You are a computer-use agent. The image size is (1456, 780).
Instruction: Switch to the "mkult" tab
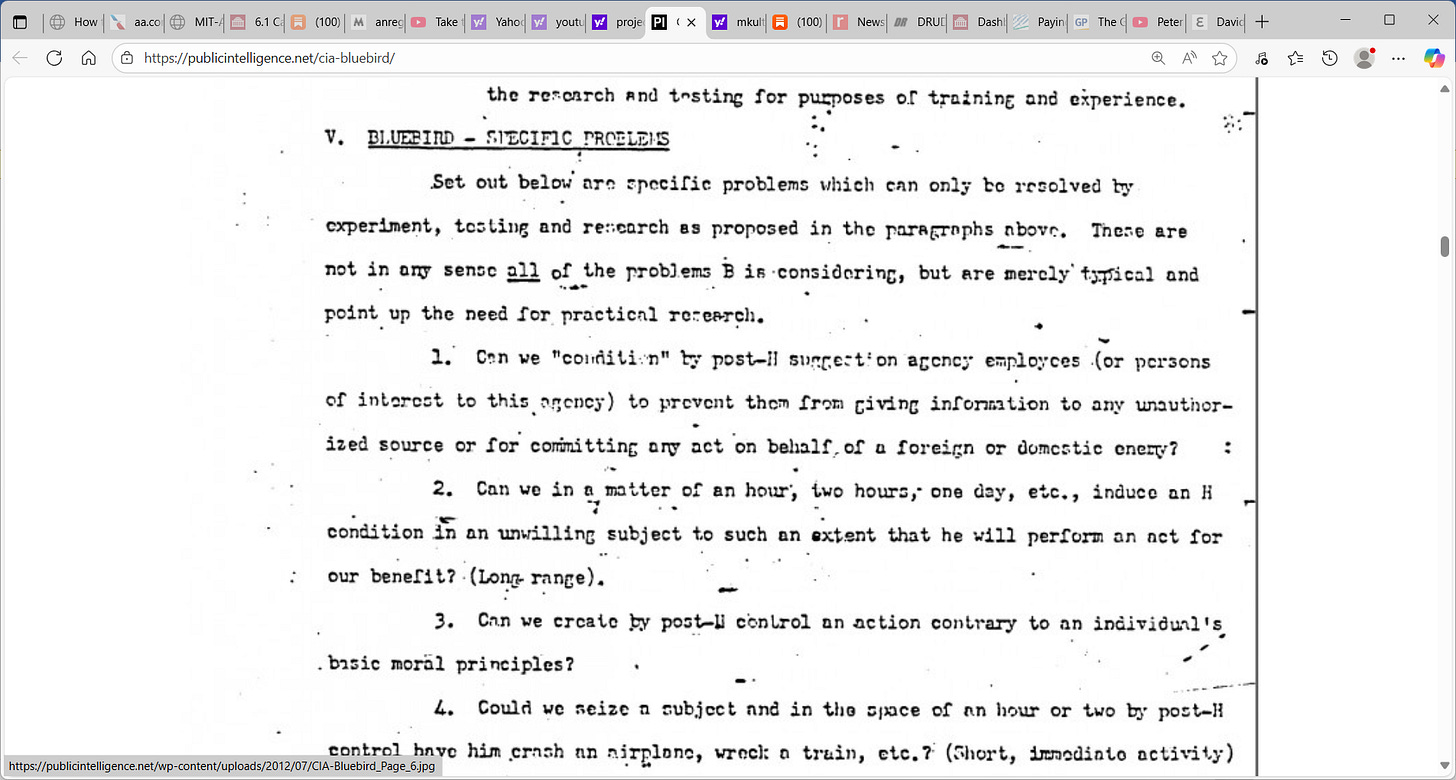tap(735, 21)
